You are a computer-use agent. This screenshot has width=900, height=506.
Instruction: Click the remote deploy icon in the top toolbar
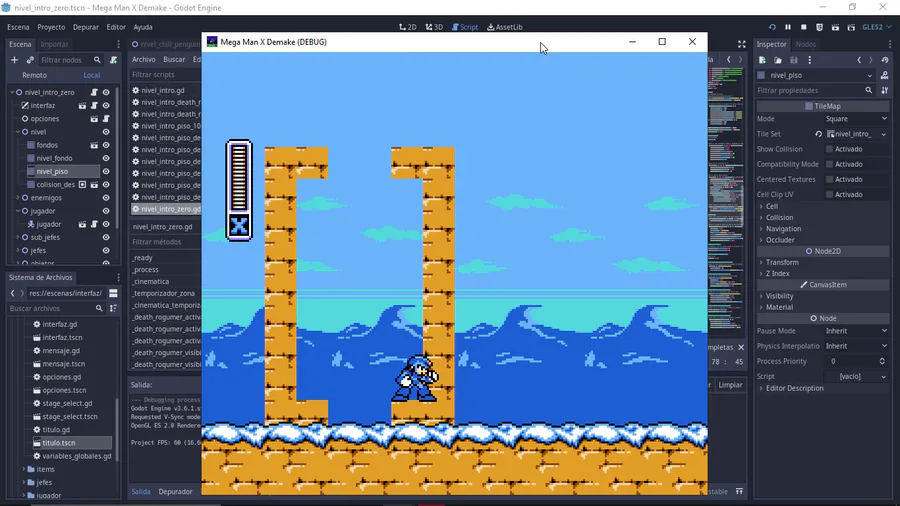(820, 27)
